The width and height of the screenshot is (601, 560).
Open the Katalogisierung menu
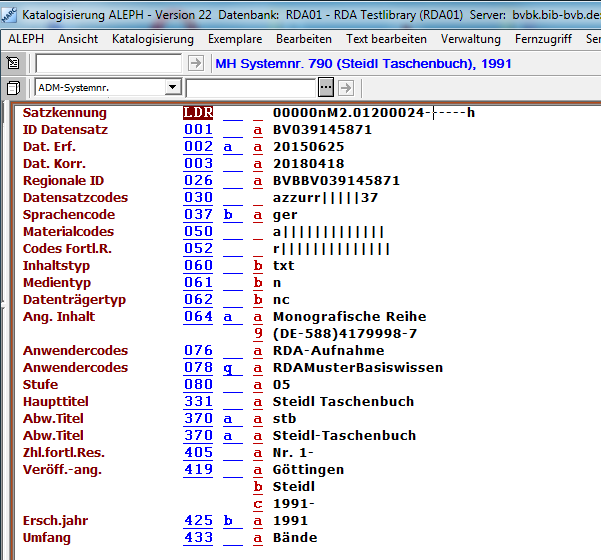152,39
